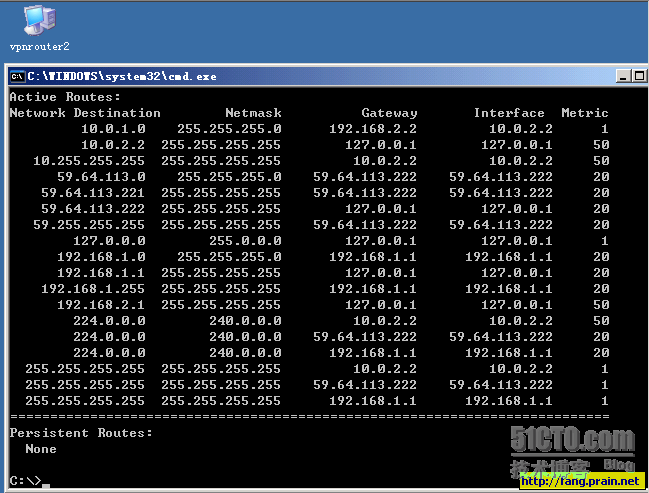Click metric 1 in the 127.0.0.0 row

point(604,241)
